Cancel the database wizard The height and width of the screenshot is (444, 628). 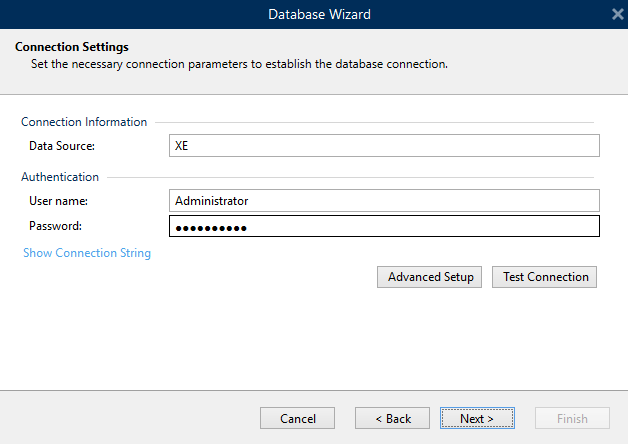tap(297, 418)
